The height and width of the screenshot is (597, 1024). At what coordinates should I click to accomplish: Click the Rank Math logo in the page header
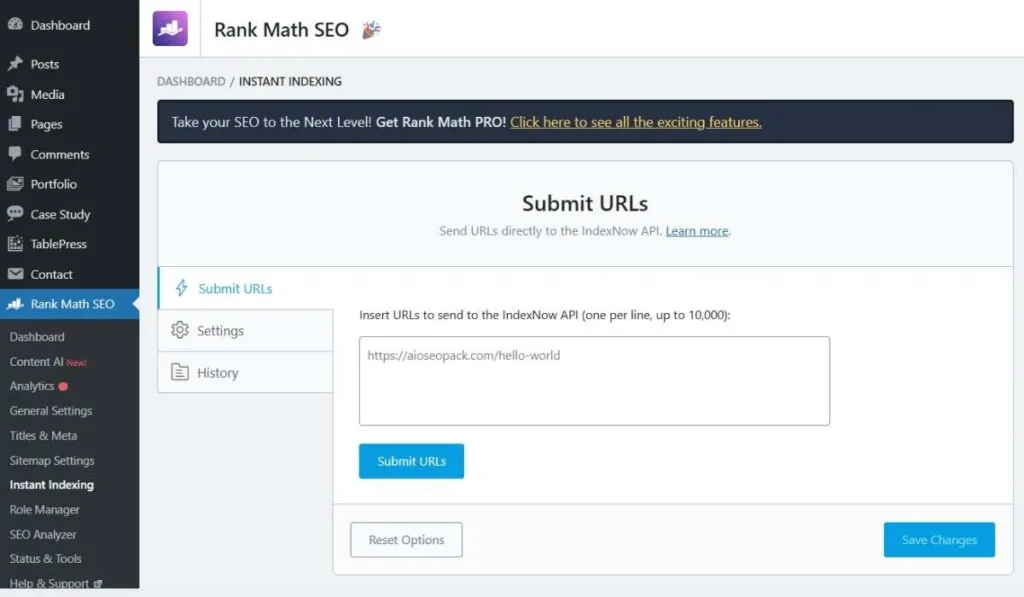click(x=170, y=29)
